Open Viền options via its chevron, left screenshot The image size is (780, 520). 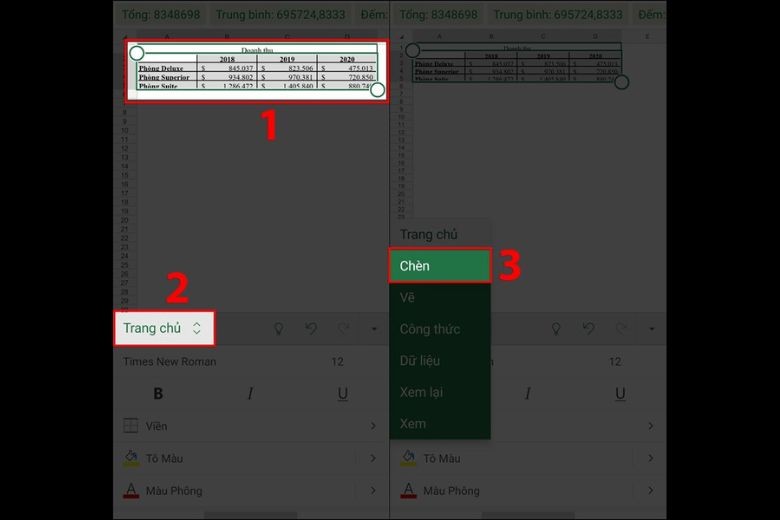tap(373, 426)
